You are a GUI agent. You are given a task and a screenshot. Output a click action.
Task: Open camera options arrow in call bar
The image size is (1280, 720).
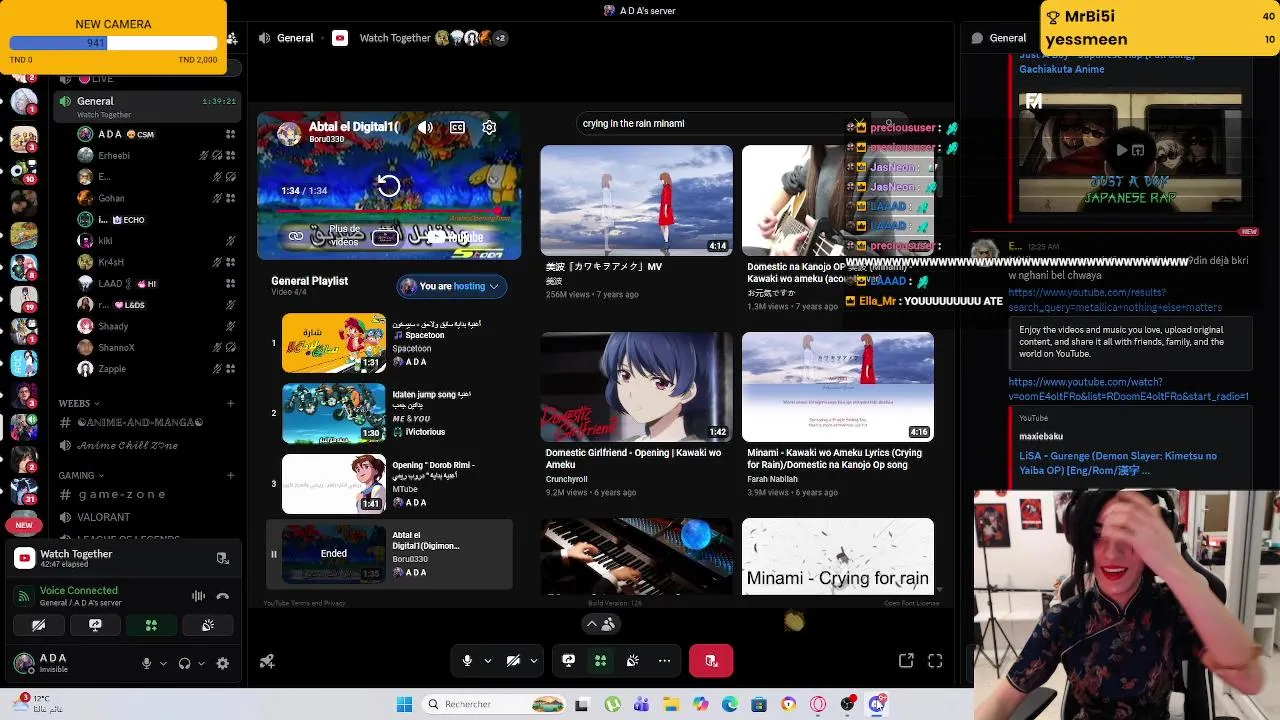(534, 661)
